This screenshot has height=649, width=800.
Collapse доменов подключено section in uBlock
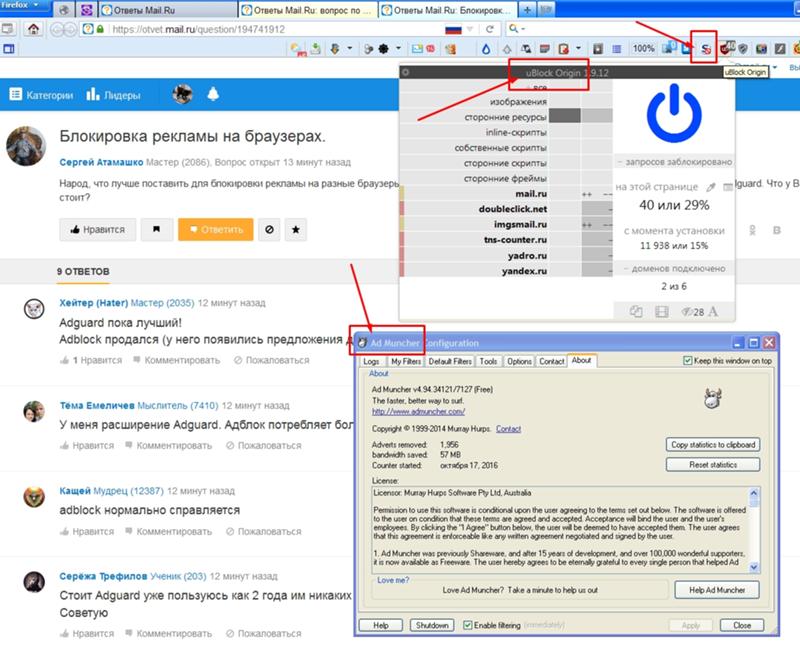pyautogui.click(x=674, y=269)
